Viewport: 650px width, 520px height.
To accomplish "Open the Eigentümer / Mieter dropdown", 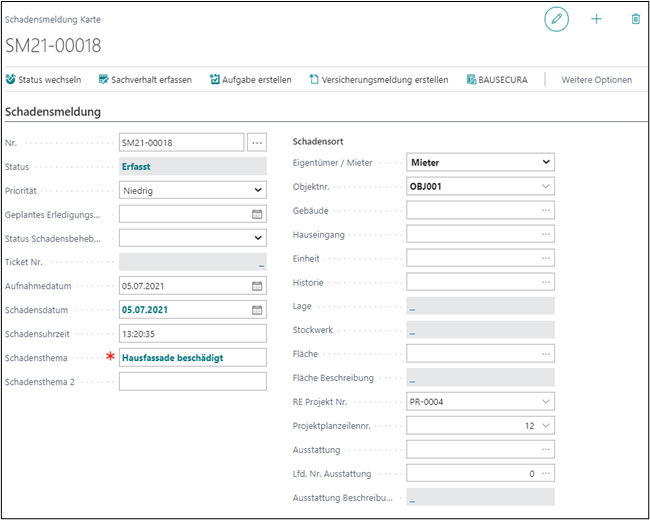I will click(545, 162).
